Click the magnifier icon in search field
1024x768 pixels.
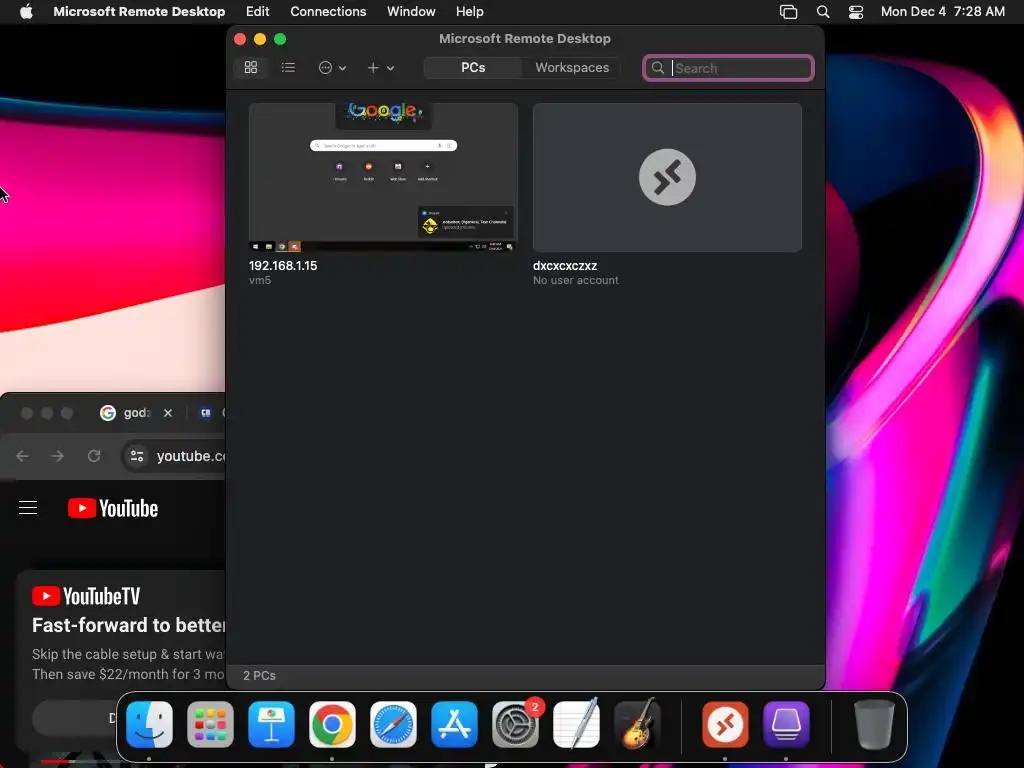tap(658, 68)
